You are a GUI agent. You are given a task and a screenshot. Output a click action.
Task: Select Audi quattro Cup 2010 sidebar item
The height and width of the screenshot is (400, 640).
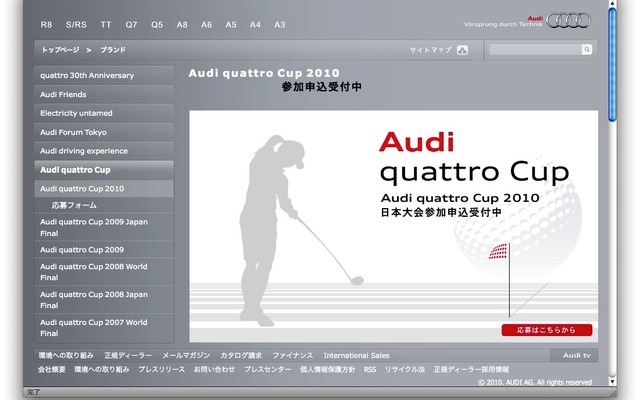coord(104,189)
